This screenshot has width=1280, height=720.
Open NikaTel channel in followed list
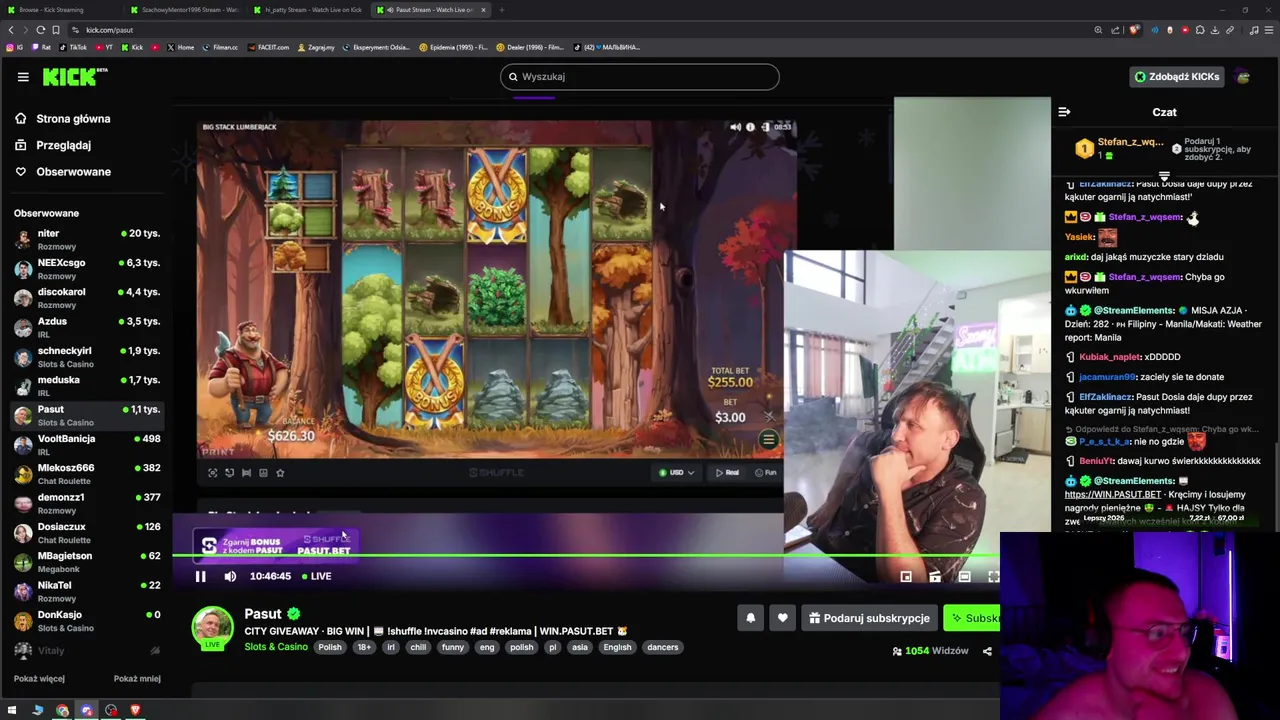[85, 590]
